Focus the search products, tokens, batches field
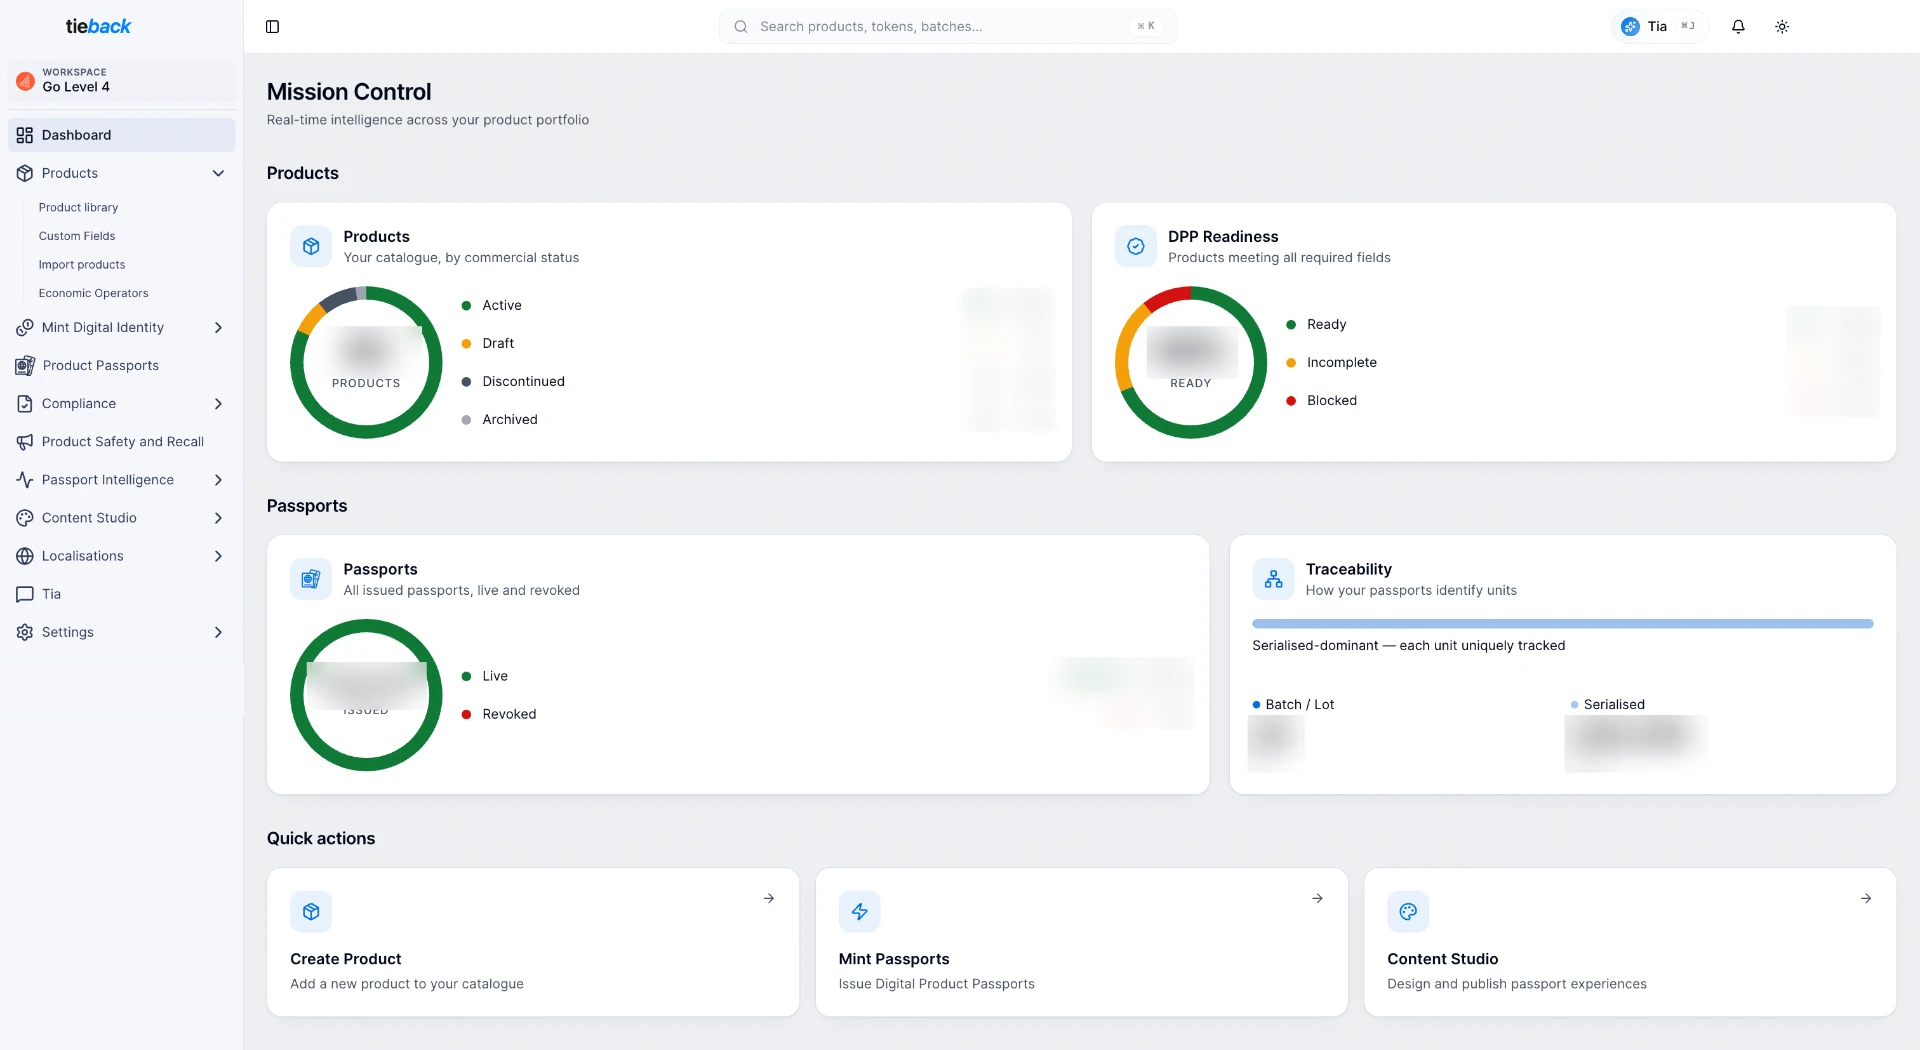 pos(947,27)
